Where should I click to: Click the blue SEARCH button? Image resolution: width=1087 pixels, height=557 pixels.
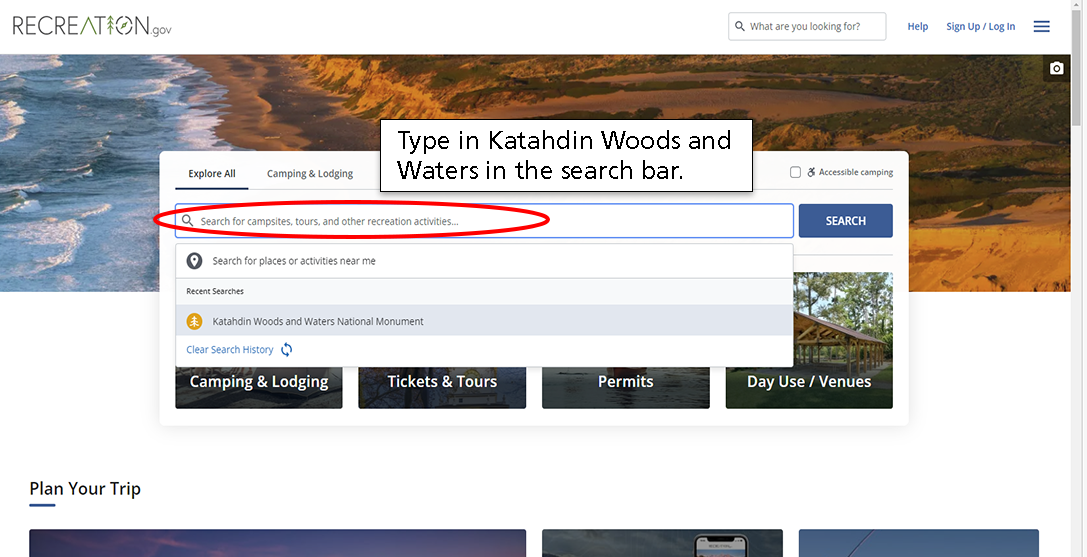[845, 221]
